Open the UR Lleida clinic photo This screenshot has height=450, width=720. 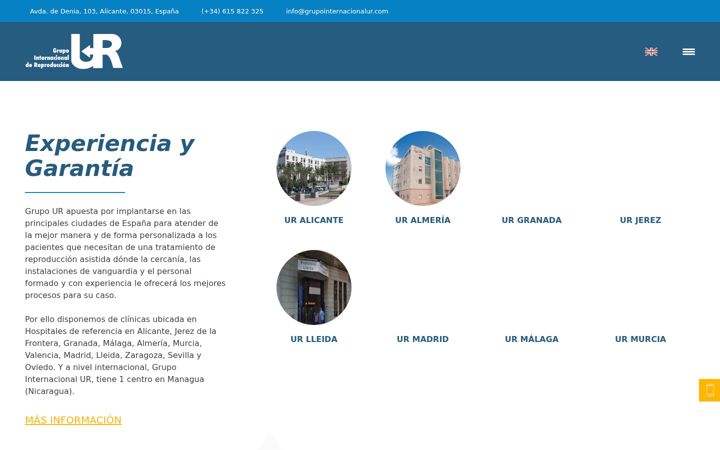314,287
